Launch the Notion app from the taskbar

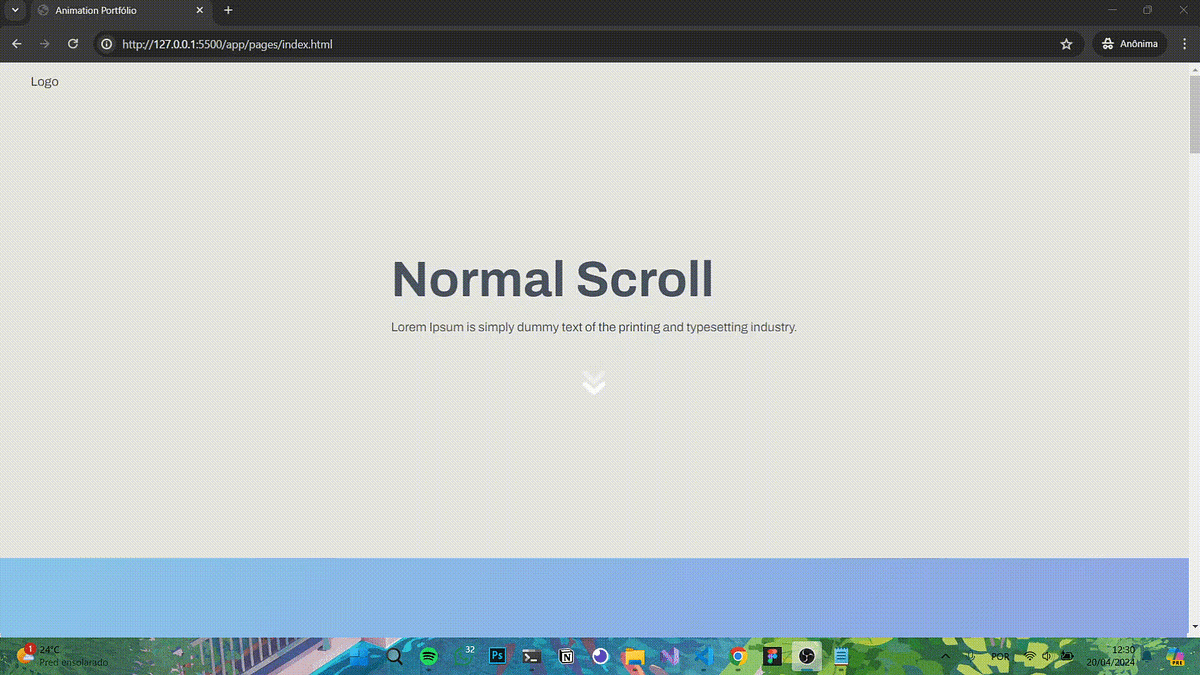(566, 656)
